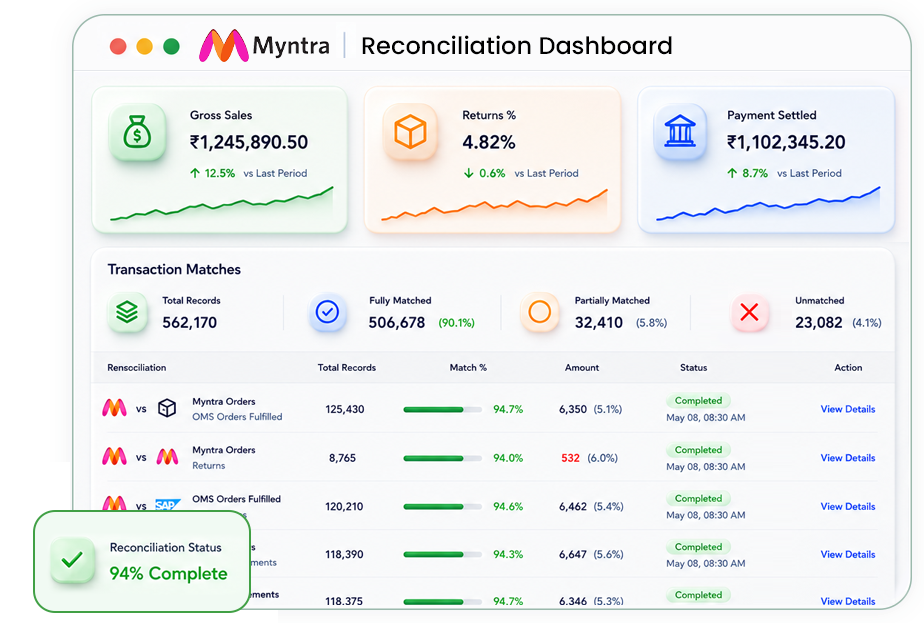
Task: Click the SAP logo icon
Action: pos(167,505)
